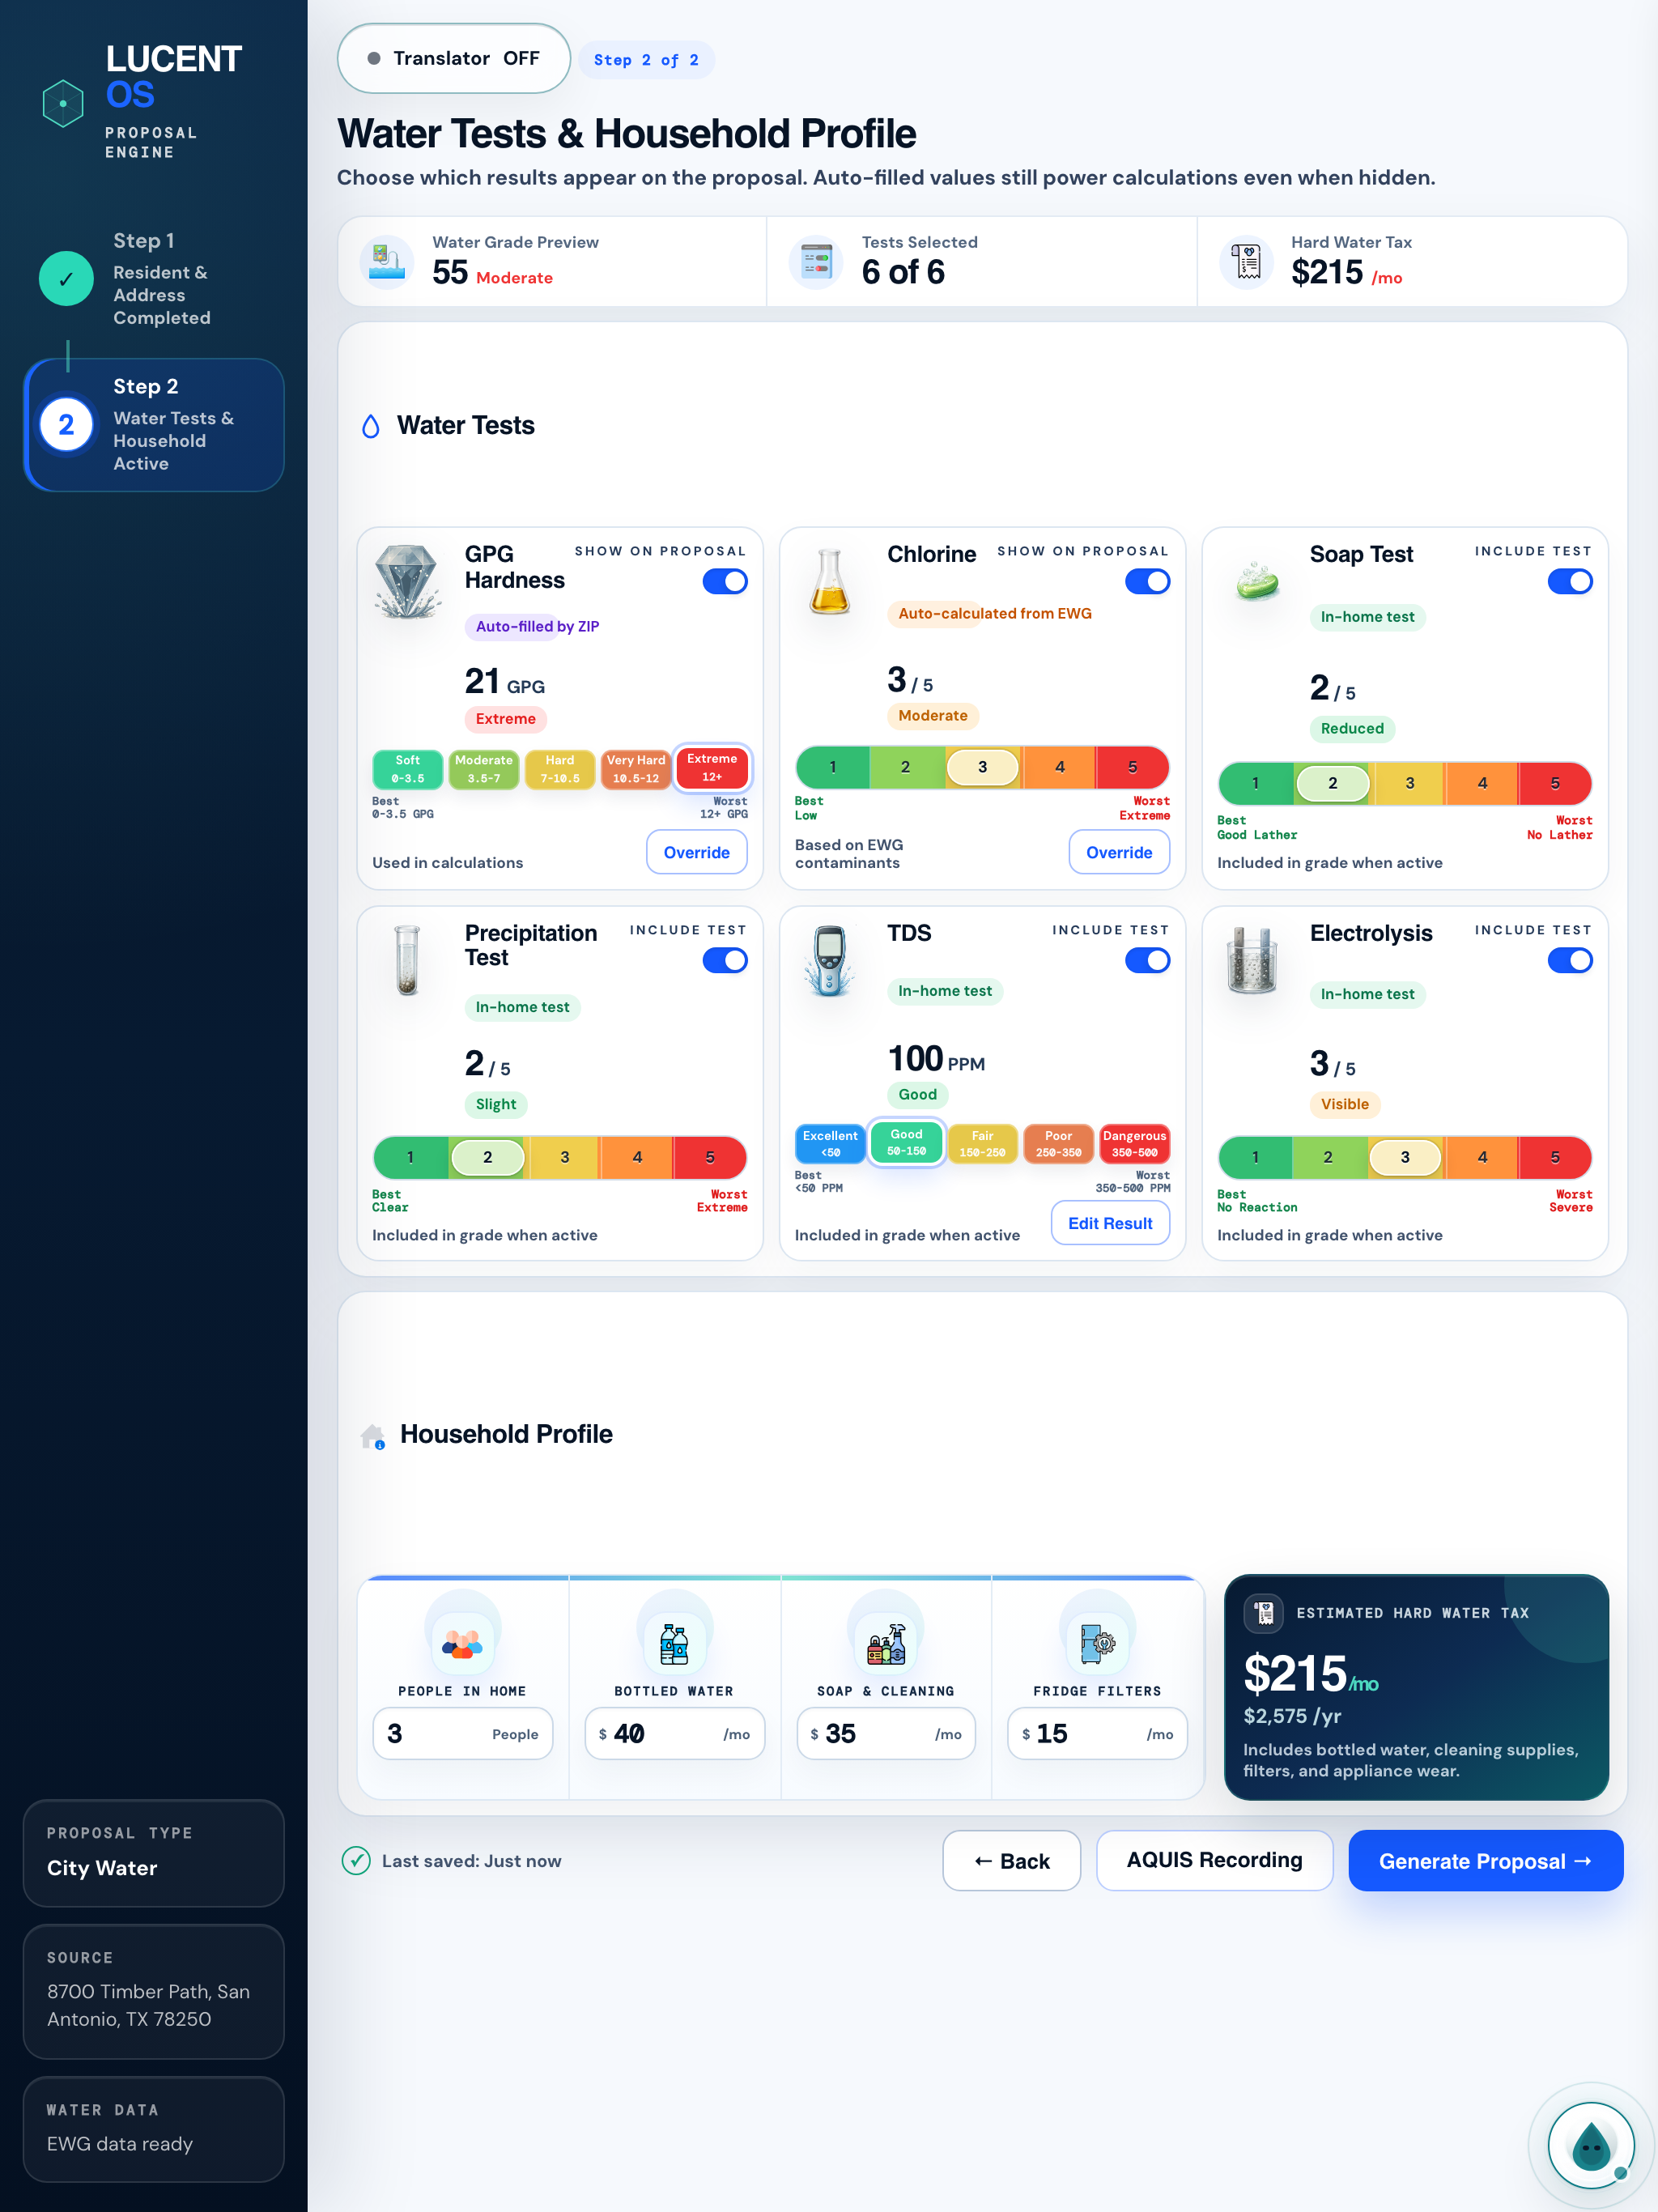The height and width of the screenshot is (2212, 1658).
Task: Click the Source address panel
Action: (x=154, y=1991)
